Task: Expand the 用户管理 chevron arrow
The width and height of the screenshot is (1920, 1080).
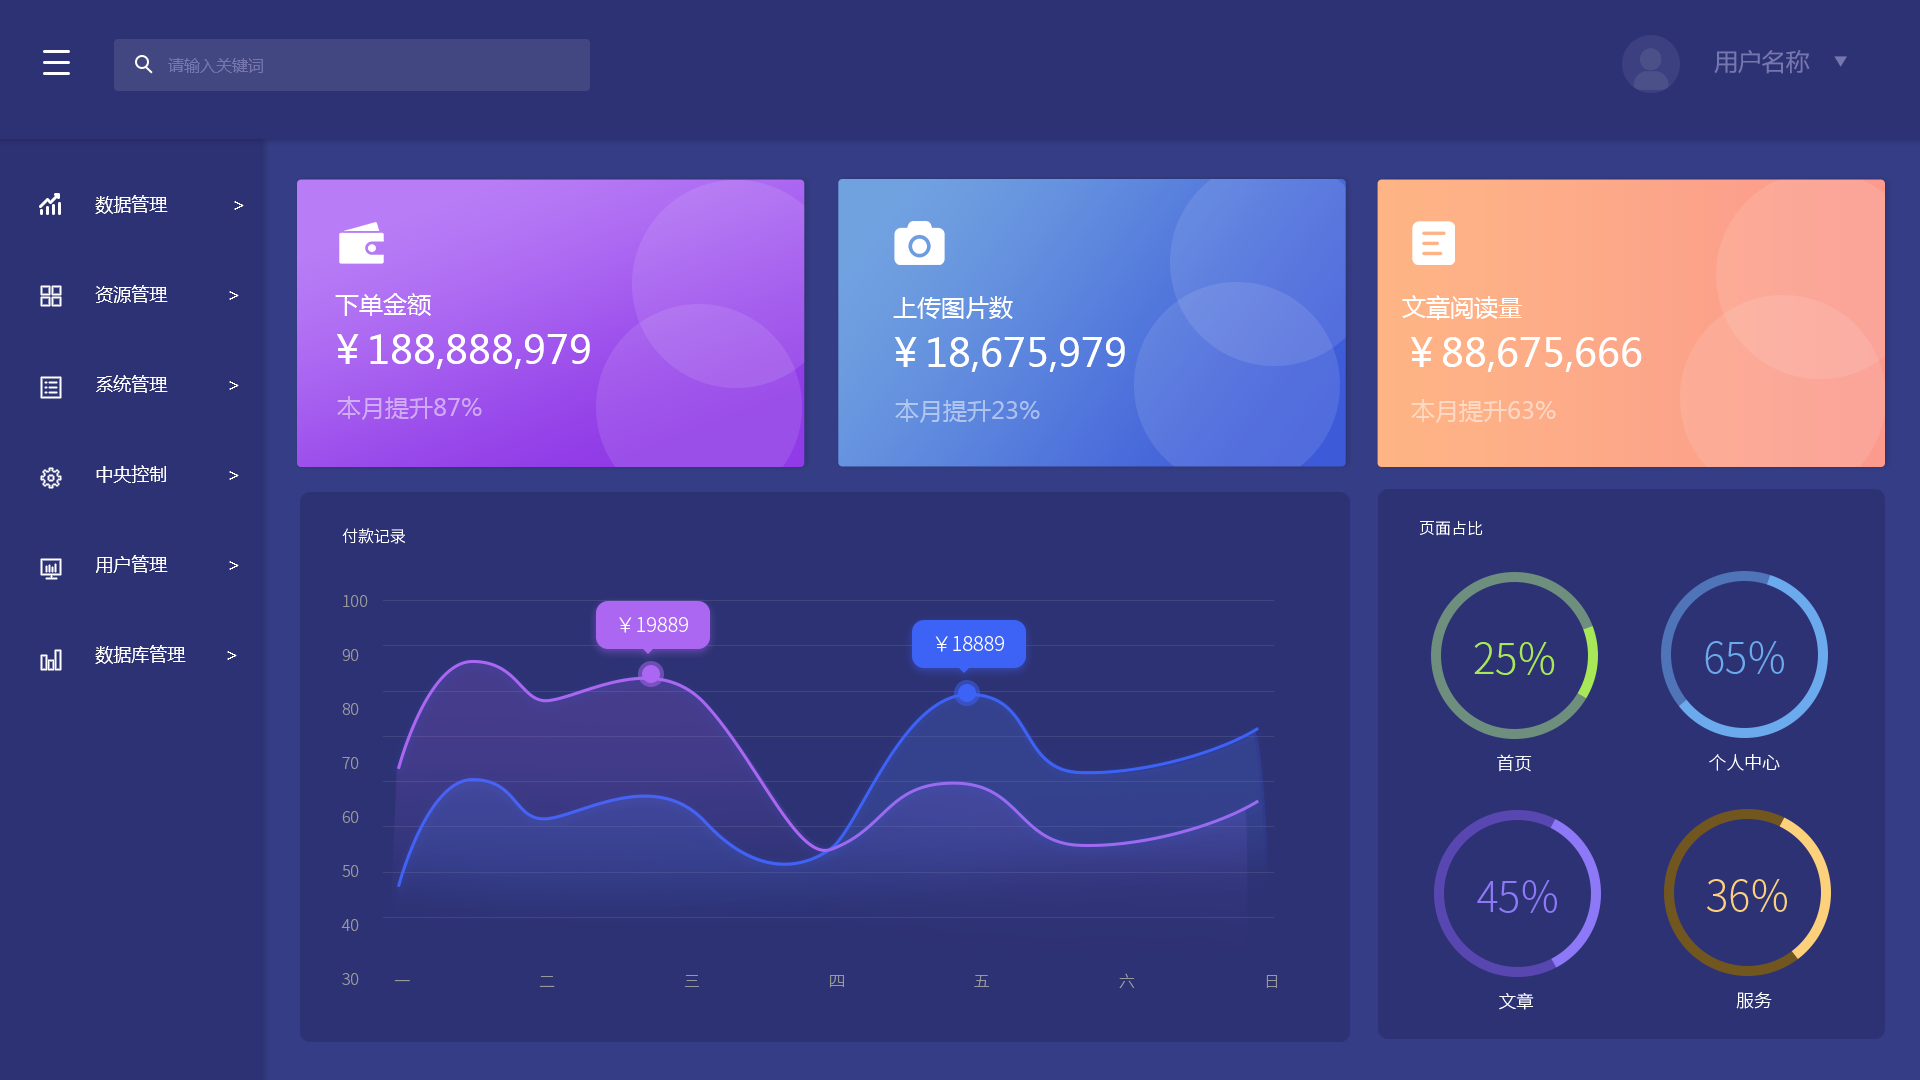Action: [x=233, y=566]
